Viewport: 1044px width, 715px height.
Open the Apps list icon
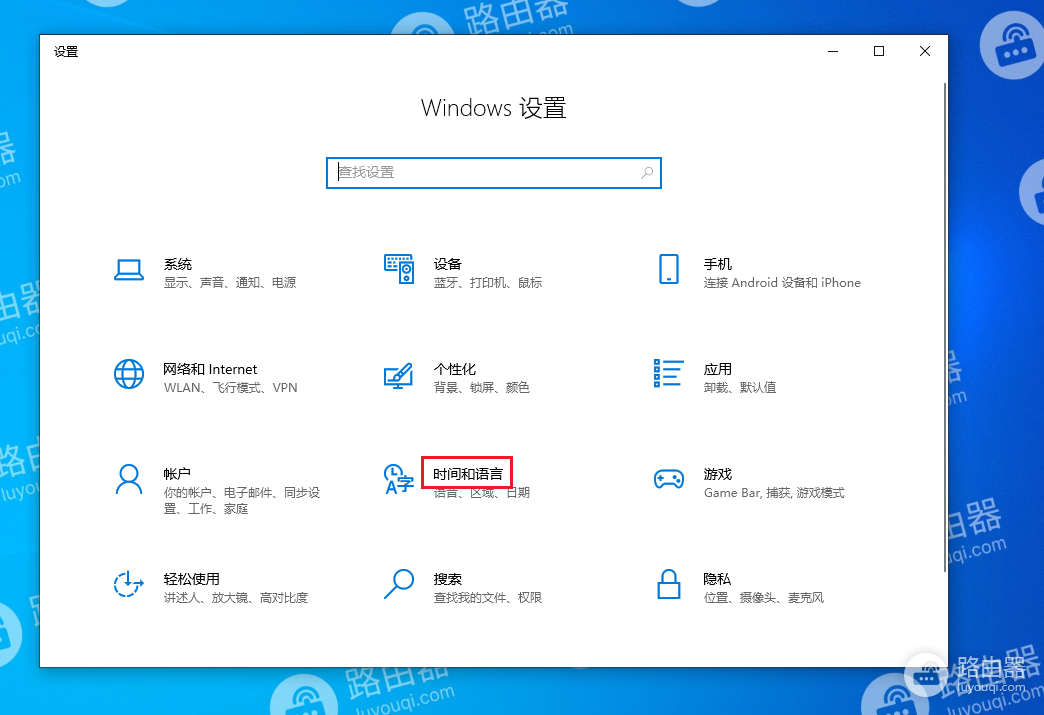(x=668, y=373)
